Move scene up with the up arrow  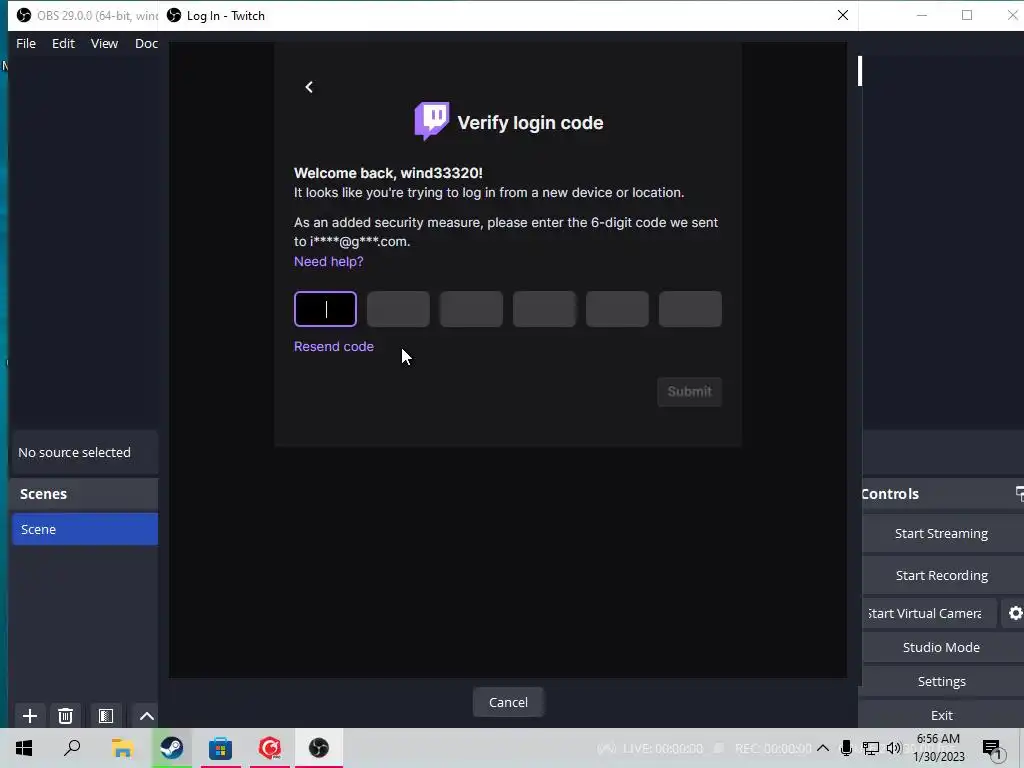tap(147, 716)
